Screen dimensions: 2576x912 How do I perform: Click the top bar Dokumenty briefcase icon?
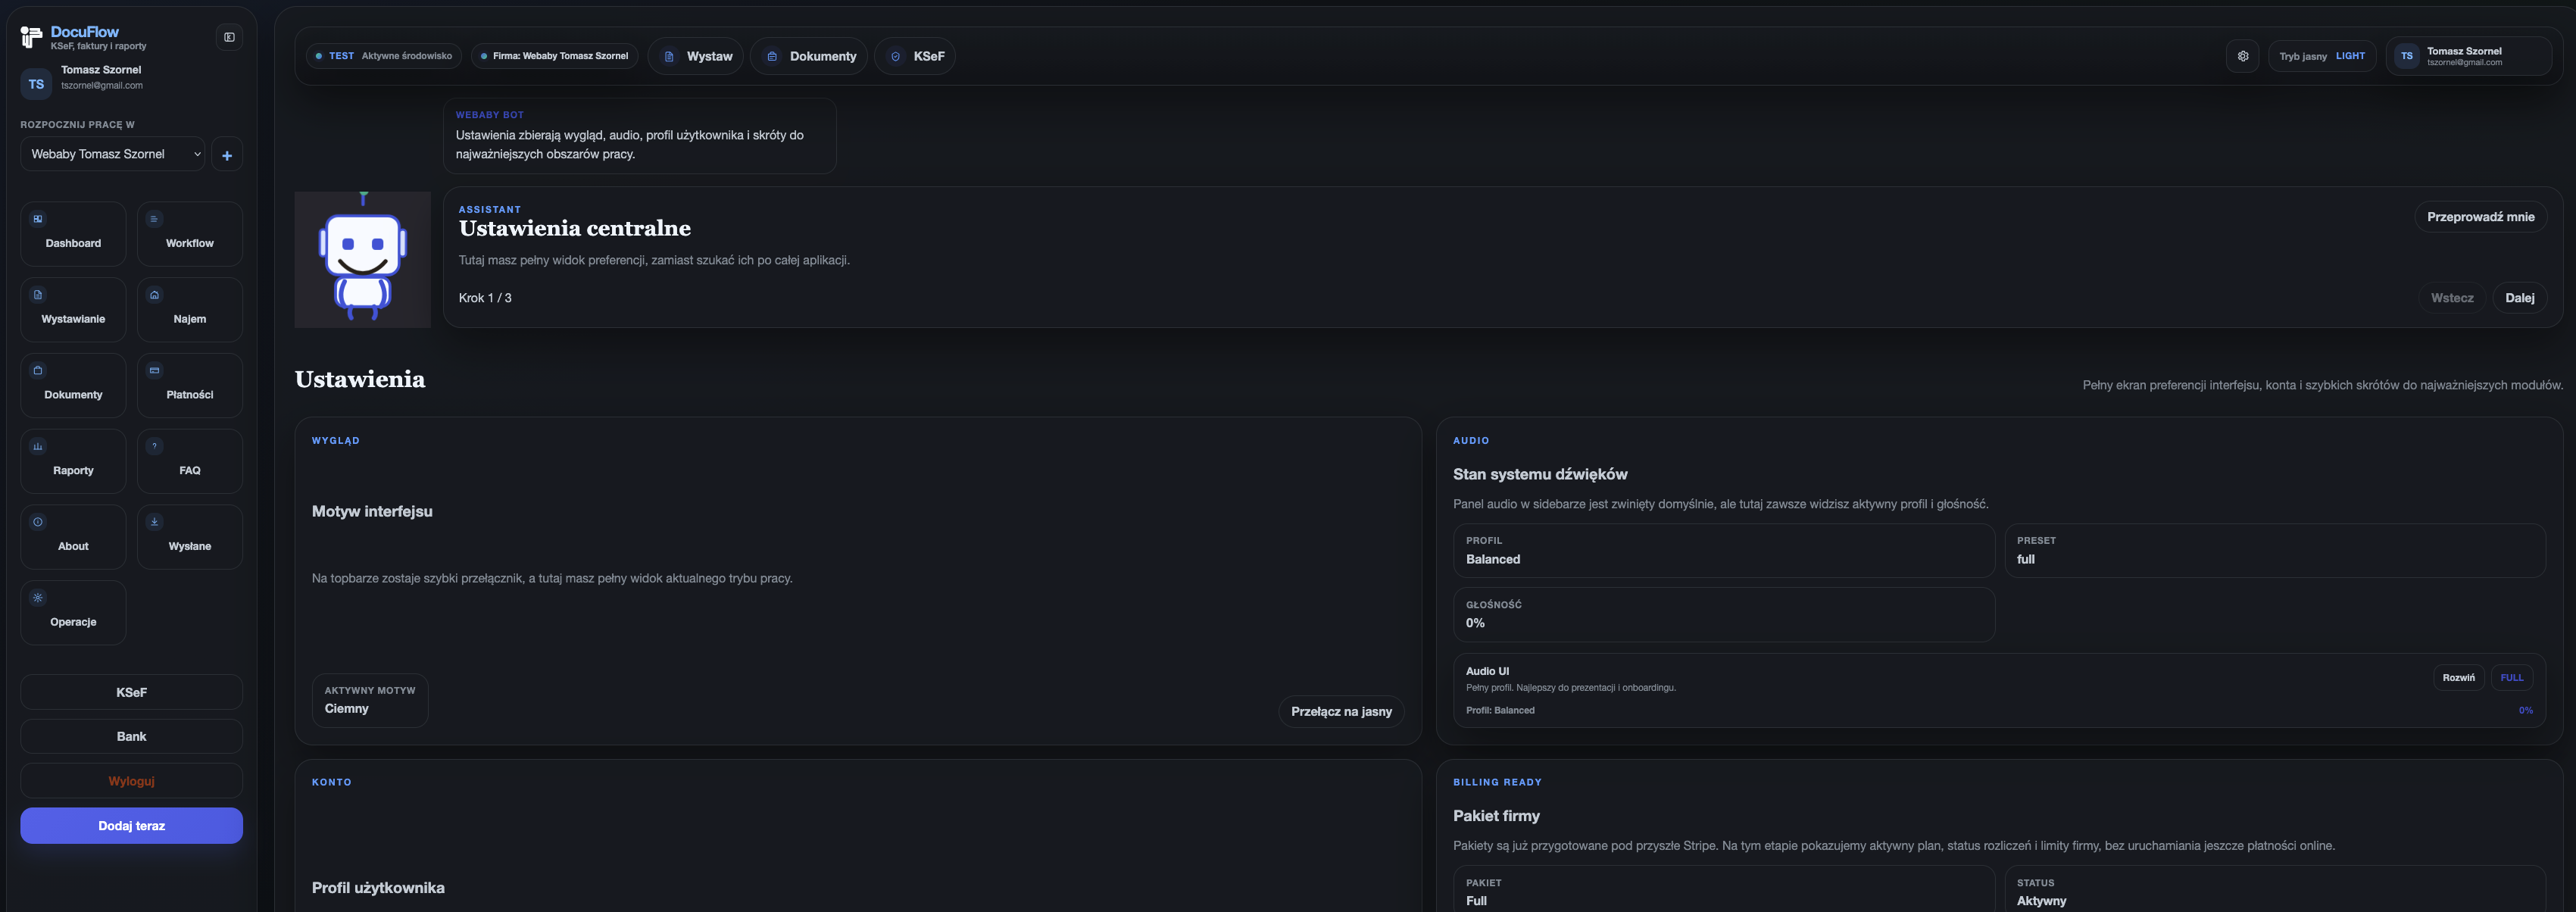click(772, 56)
